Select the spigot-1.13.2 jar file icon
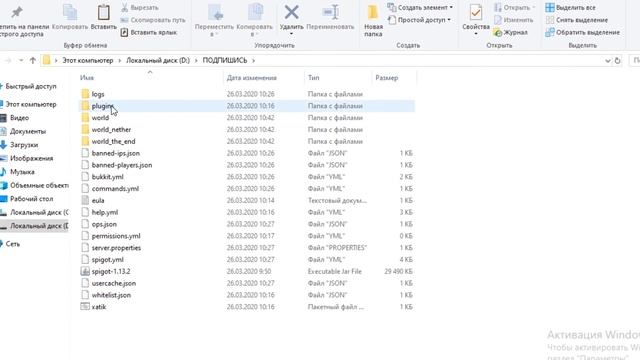Image resolution: width=640 pixels, height=360 pixels. point(85,271)
